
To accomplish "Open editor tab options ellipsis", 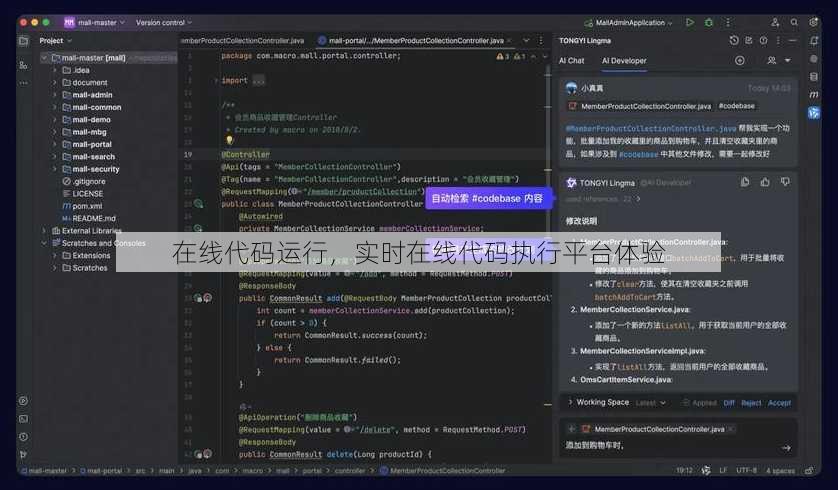I will (540, 41).
